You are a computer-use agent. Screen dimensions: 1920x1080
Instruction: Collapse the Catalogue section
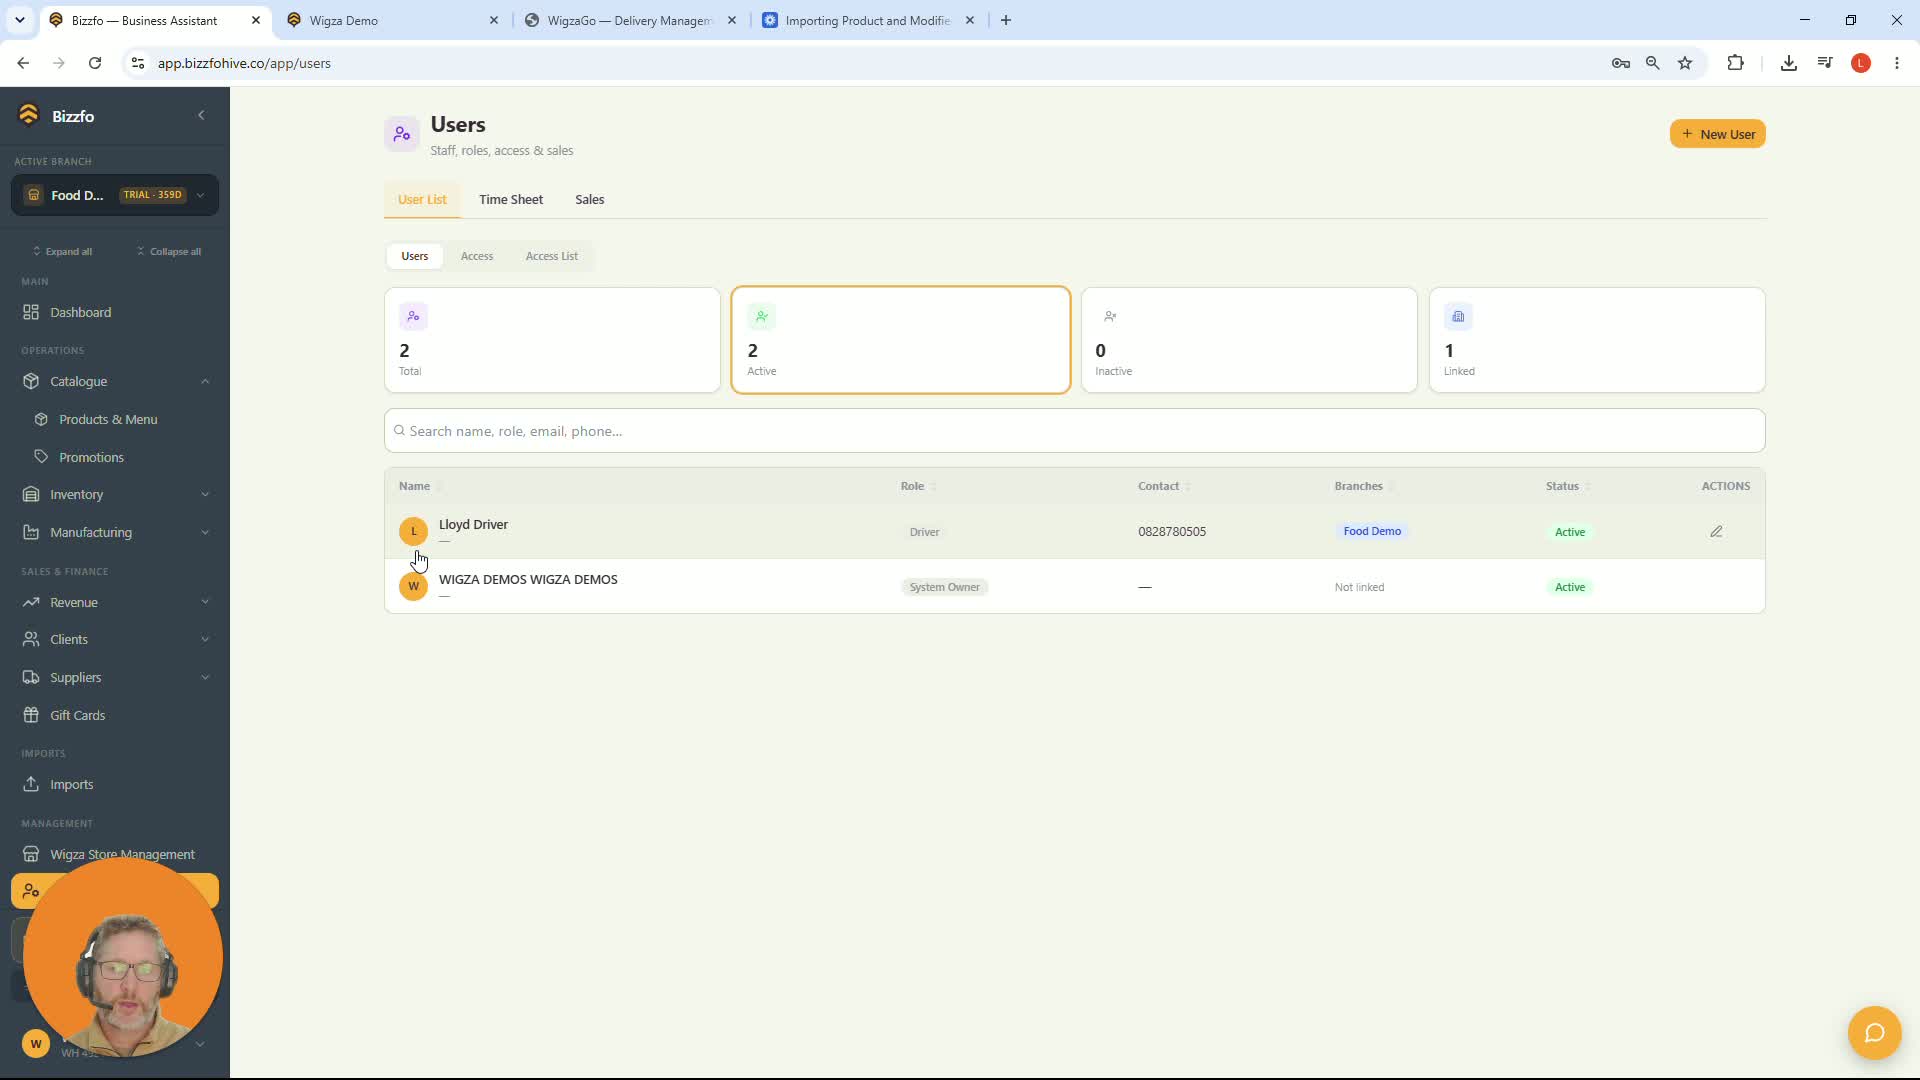click(205, 382)
